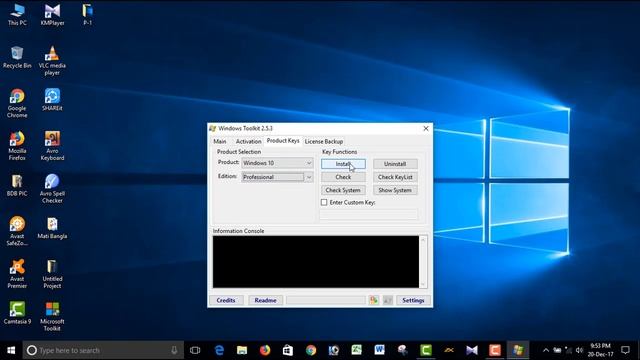
Task: Open Firefox from the taskbar
Action: tap(265, 350)
